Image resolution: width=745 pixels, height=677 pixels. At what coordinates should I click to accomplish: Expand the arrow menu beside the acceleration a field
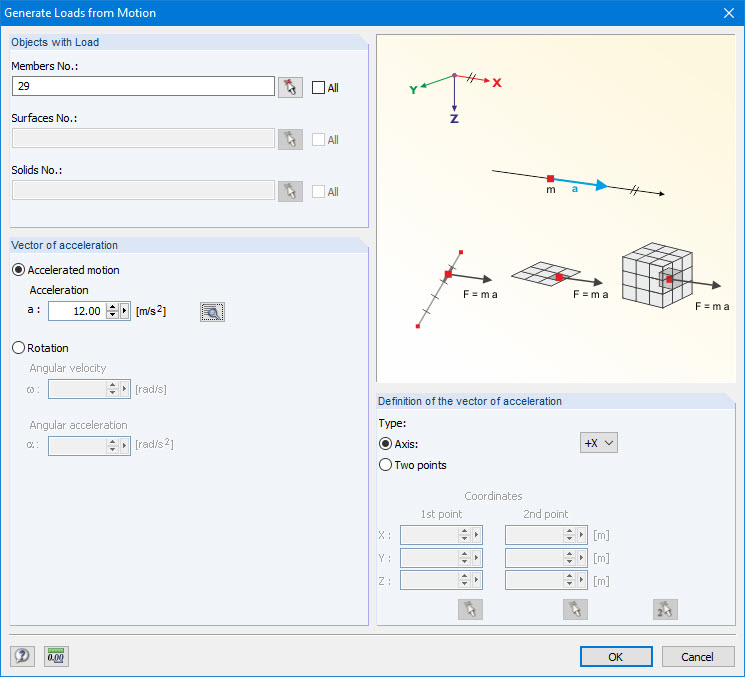click(124, 311)
